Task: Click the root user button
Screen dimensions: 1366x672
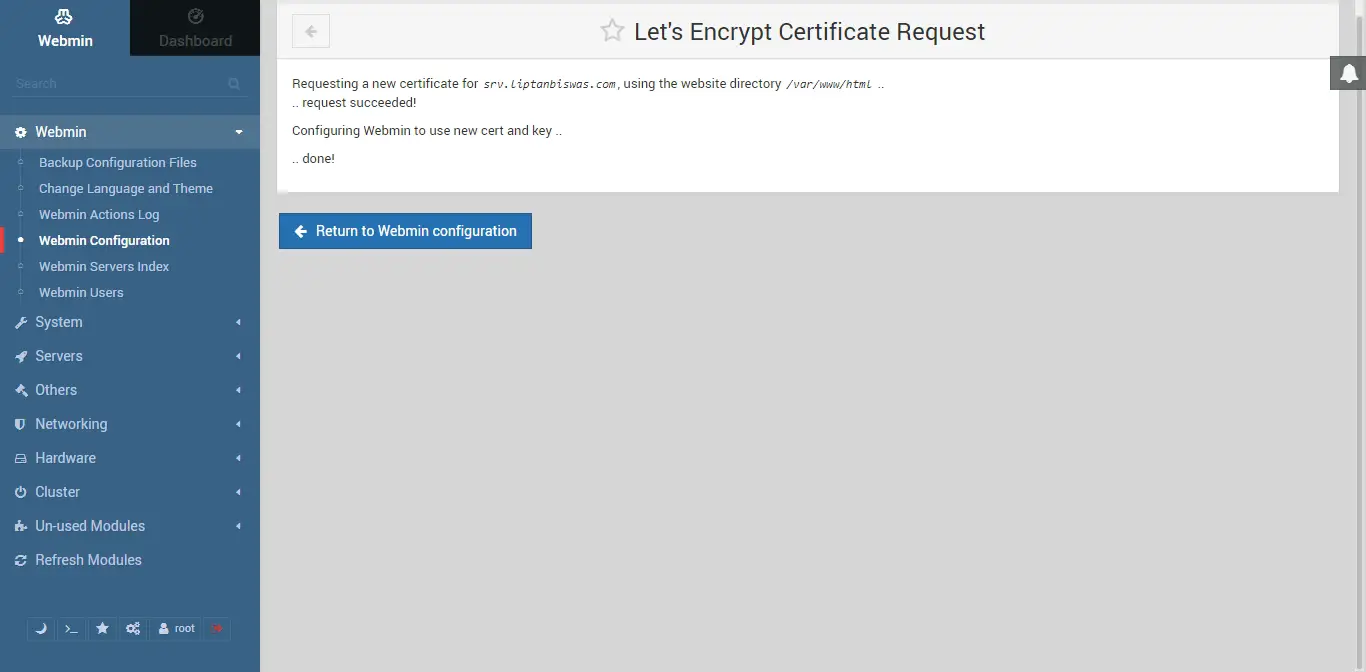Action: (x=176, y=629)
